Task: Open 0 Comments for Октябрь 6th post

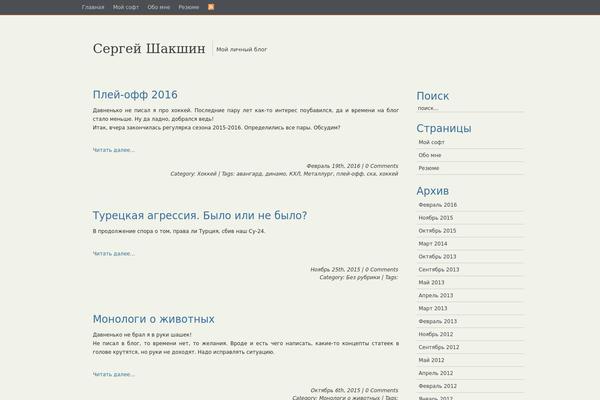Action: [x=382, y=390]
